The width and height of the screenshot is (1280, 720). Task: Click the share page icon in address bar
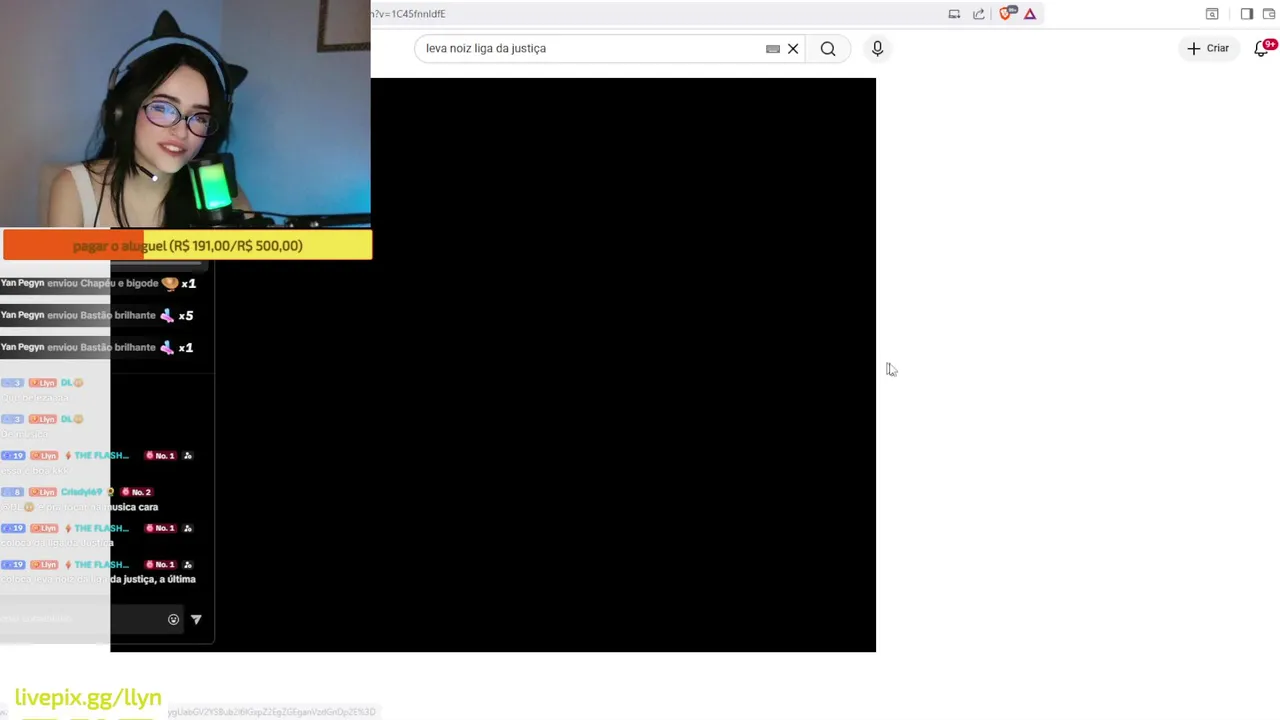pos(979,14)
